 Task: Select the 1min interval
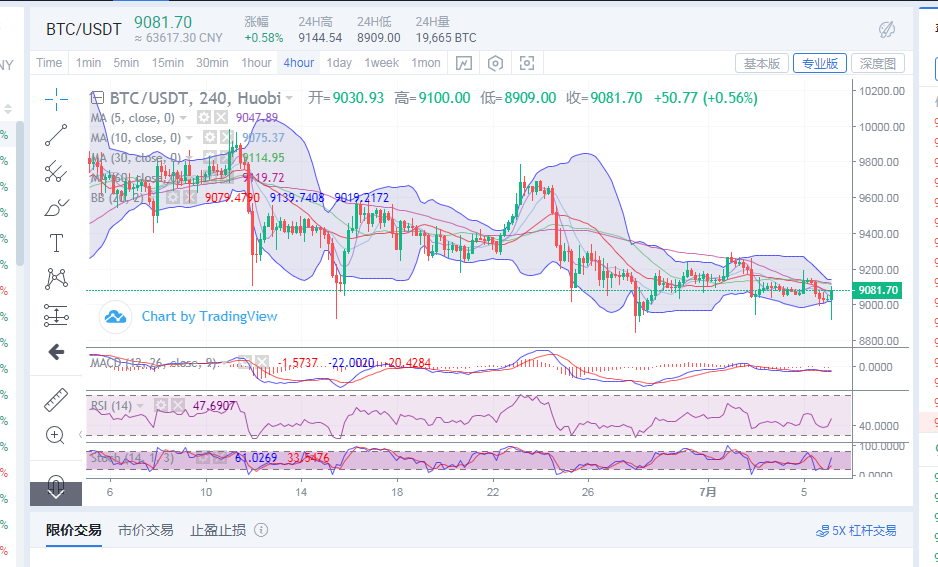88,63
